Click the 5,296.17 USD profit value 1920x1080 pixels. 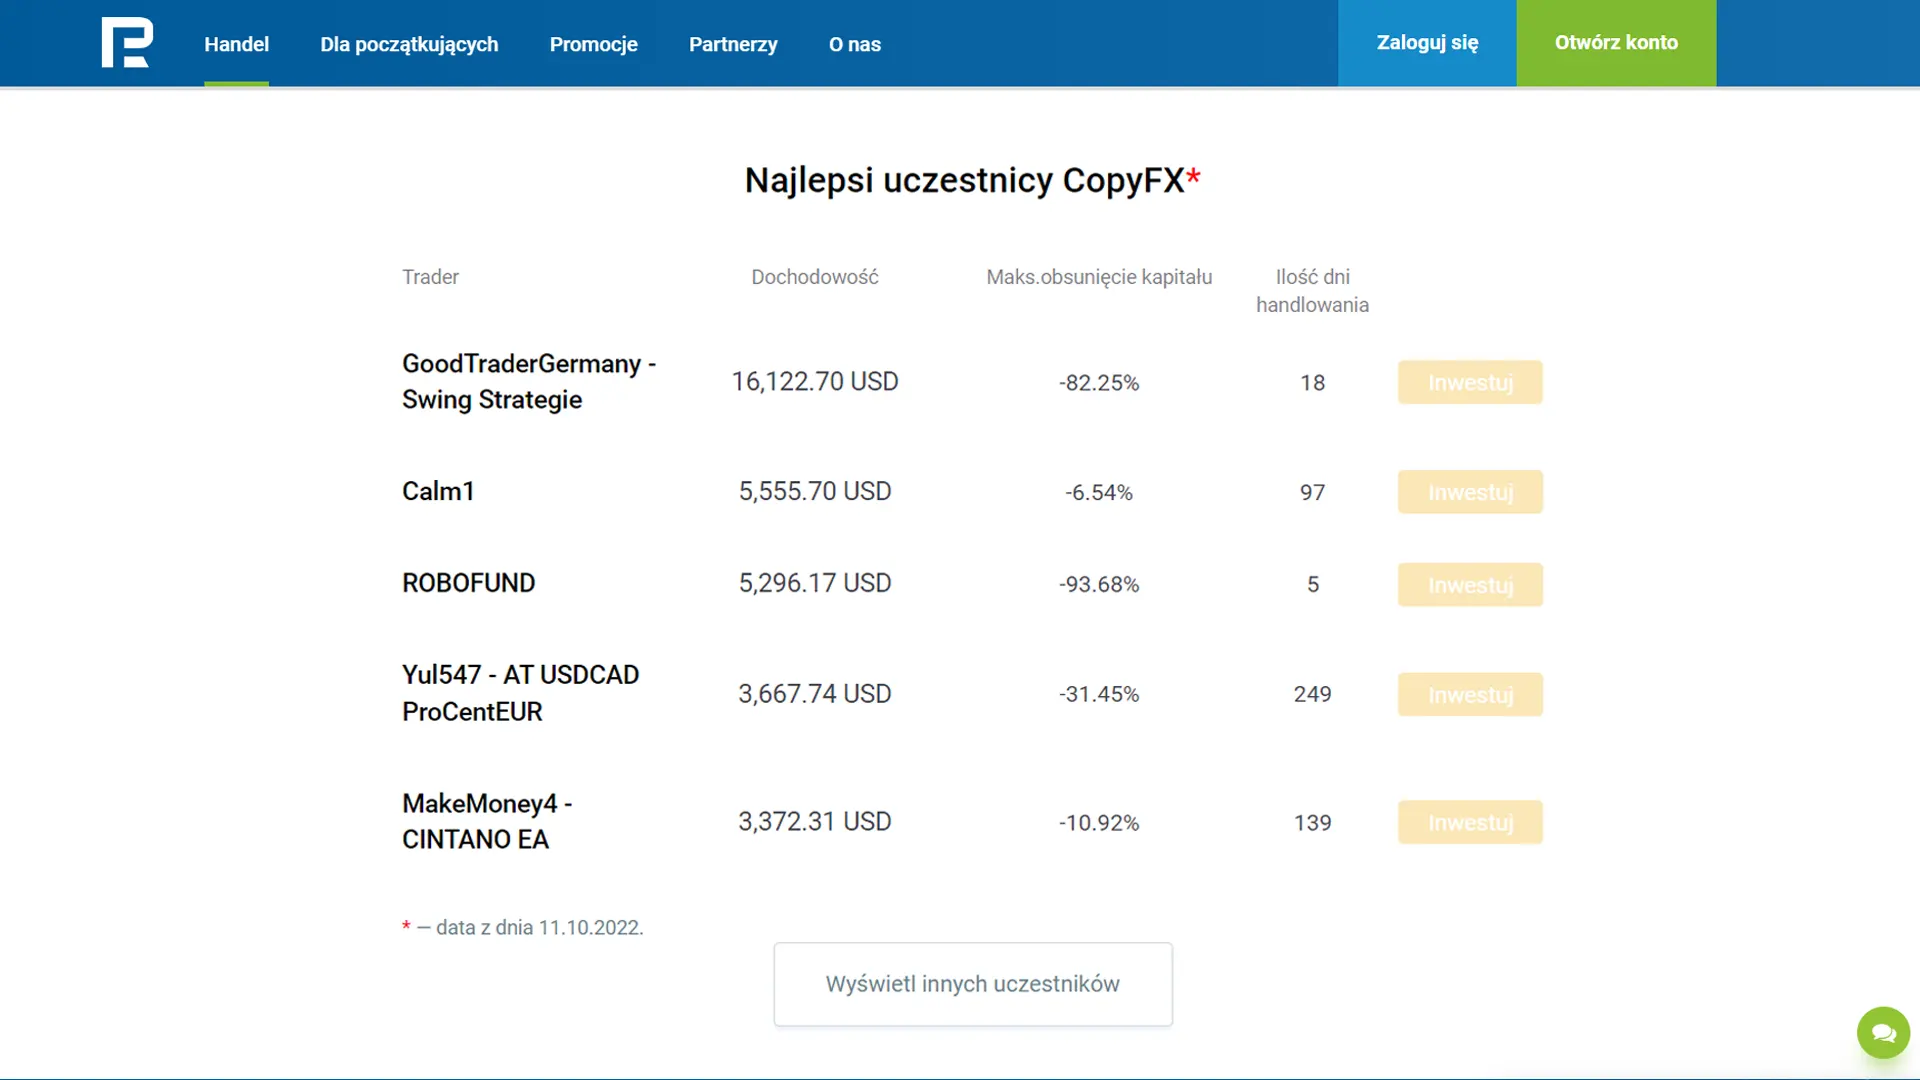pos(815,583)
